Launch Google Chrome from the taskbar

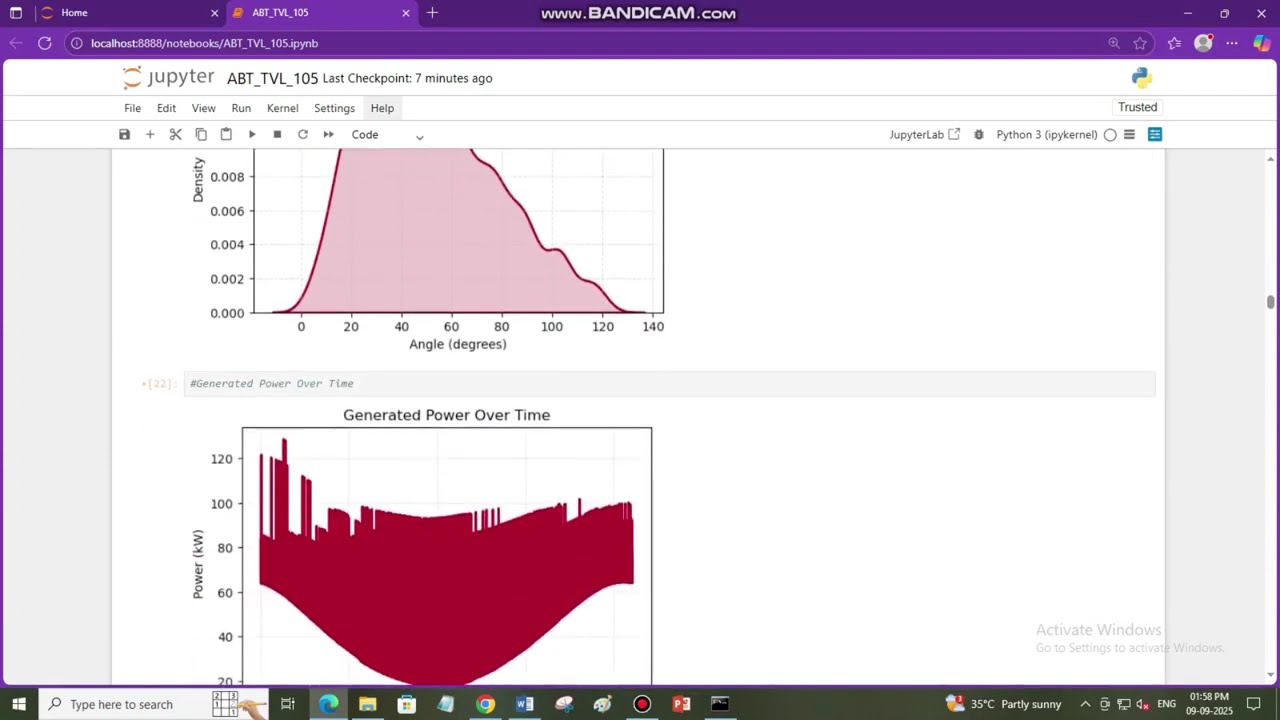click(x=485, y=704)
